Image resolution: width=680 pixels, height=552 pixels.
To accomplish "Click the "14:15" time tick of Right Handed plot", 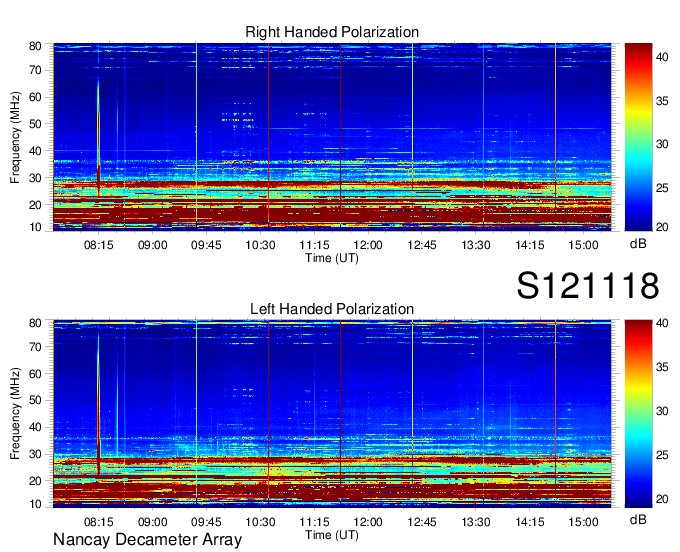I will pyautogui.click(x=530, y=245).
